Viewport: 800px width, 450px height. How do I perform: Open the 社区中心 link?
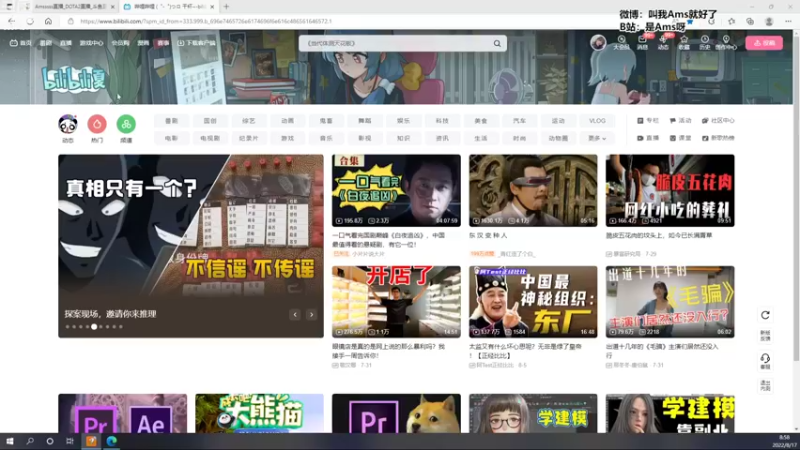click(718, 121)
